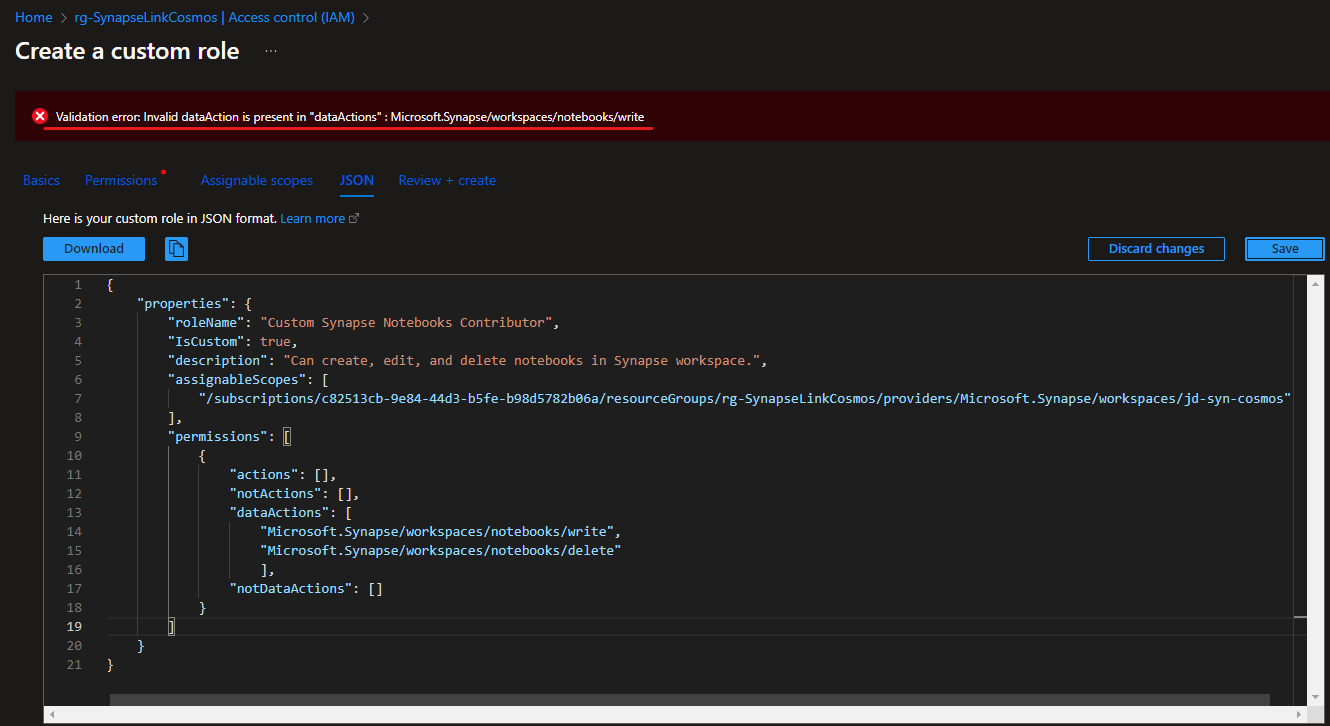Select the Assignable scopes tab
The image size is (1330, 726).
(x=256, y=180)
